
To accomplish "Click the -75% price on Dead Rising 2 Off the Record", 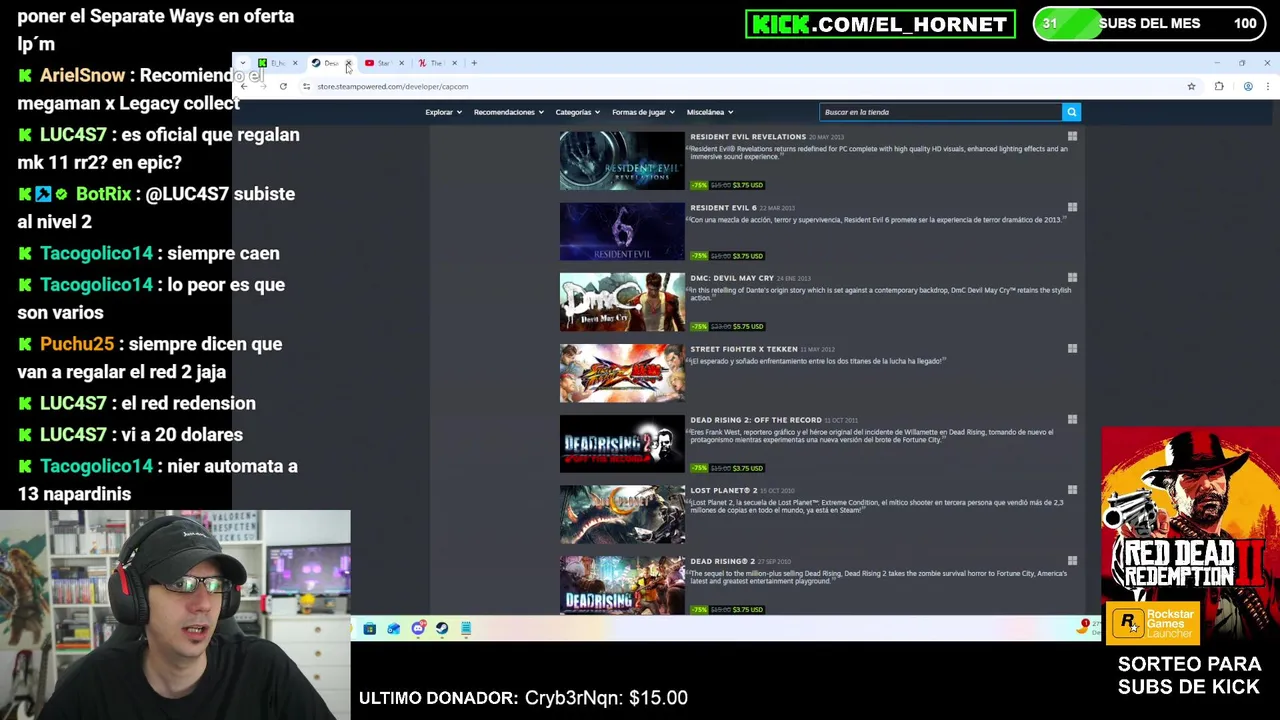I will tap(727, 468).
